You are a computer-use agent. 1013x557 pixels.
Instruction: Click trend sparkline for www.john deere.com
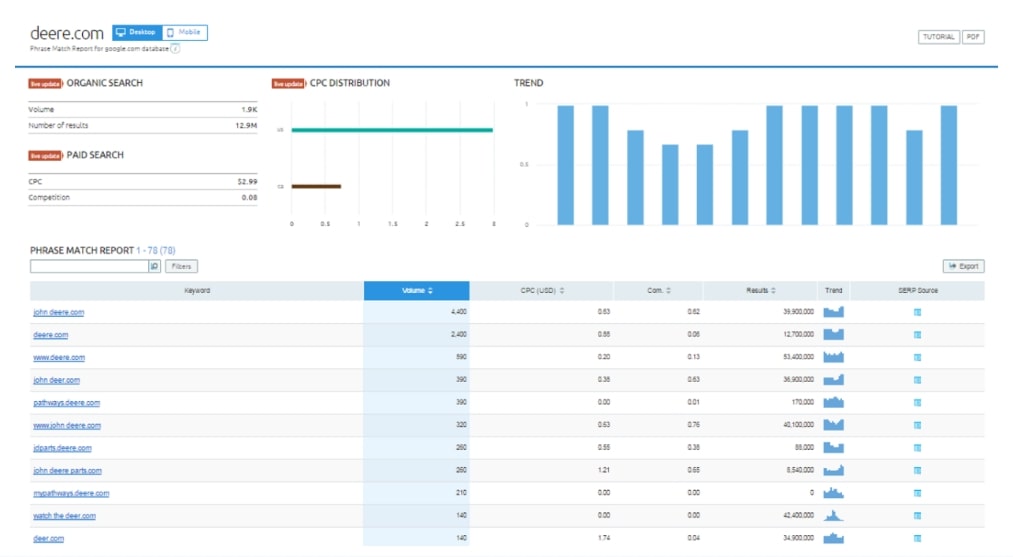click(x=833, y=425)
